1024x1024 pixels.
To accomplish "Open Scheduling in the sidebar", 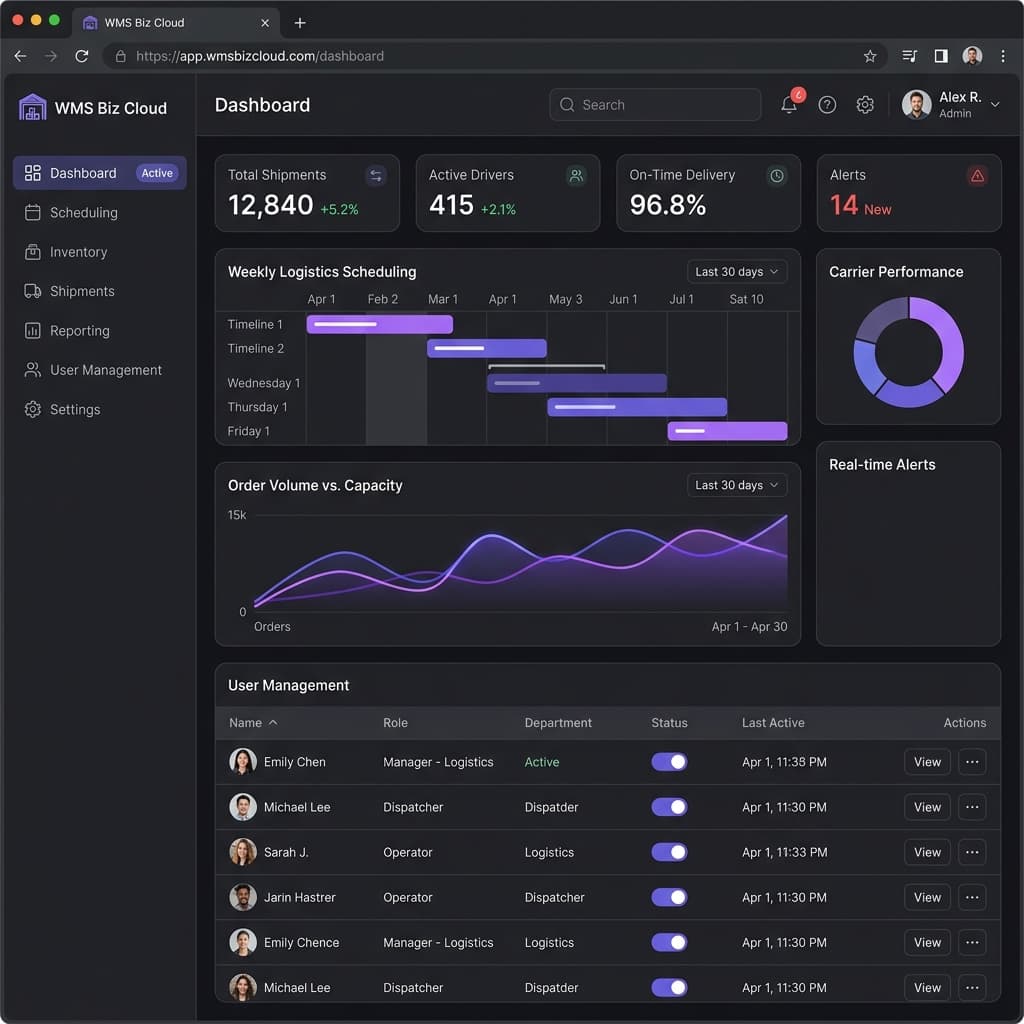I will coord(100,212).
